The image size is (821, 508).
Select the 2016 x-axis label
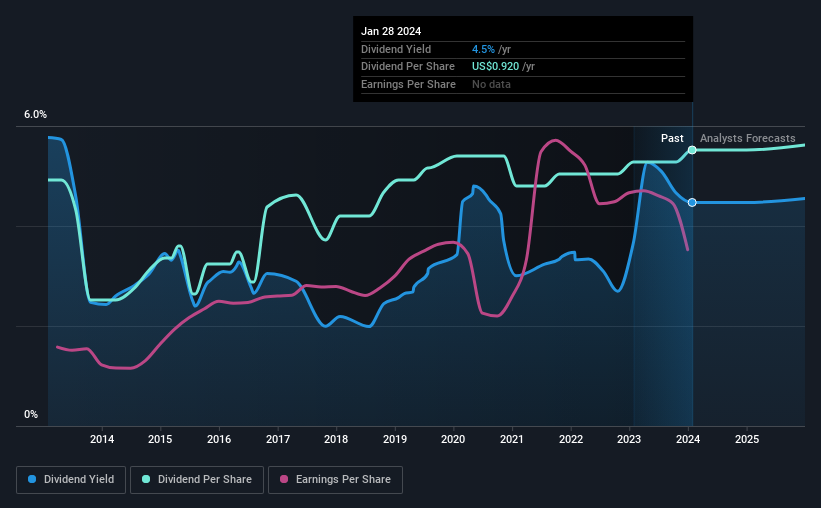click(219, 439)
